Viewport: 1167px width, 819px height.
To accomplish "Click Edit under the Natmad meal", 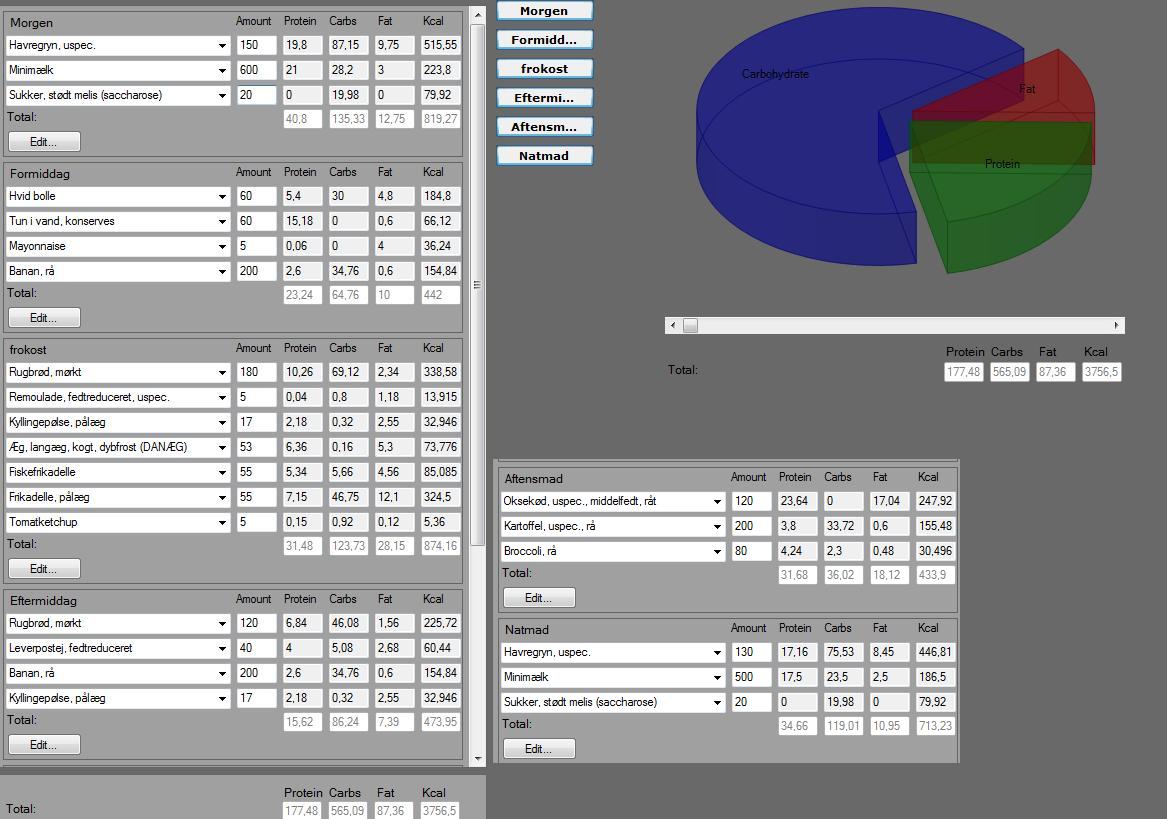I will click(539, 748).
